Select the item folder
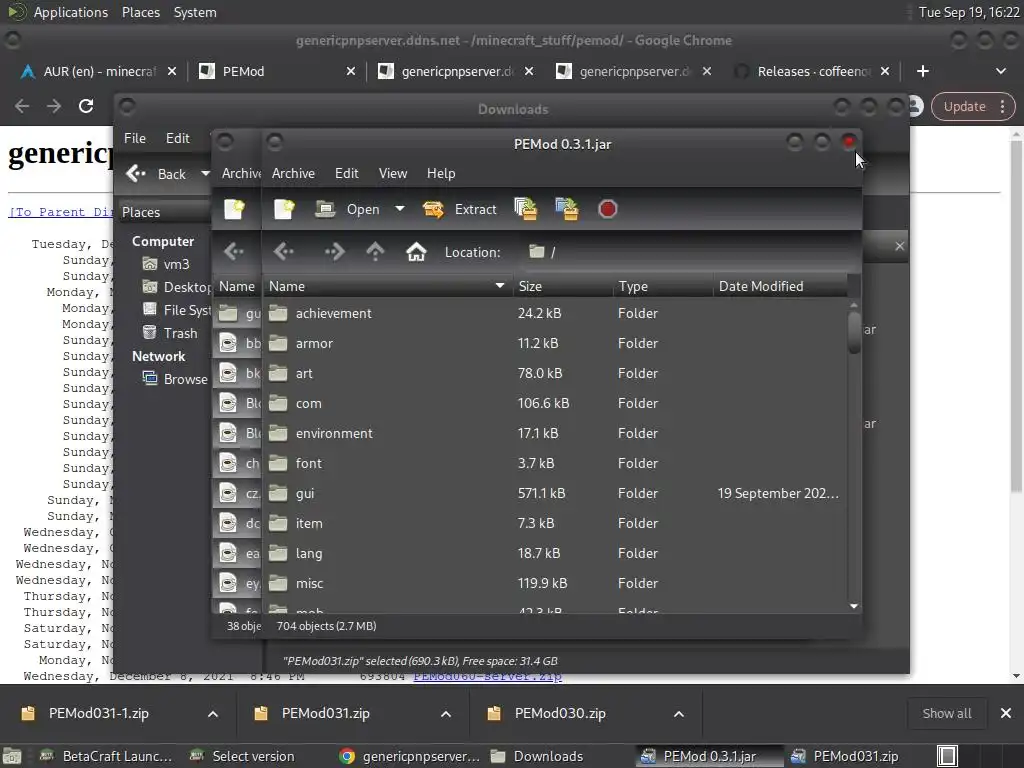The image size is (1024, 768). [555, 524]
